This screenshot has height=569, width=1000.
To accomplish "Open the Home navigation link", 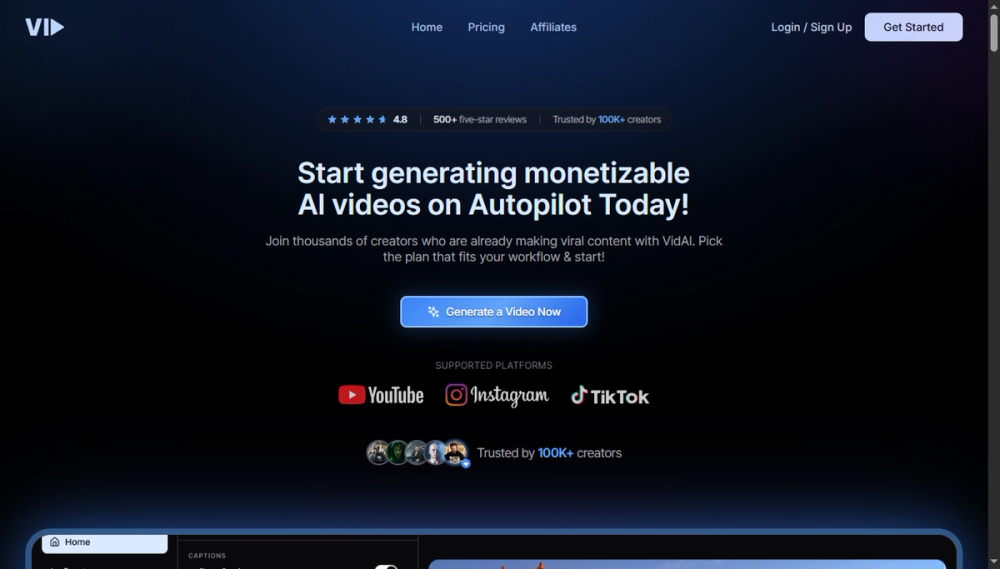I will coord(427,27).
